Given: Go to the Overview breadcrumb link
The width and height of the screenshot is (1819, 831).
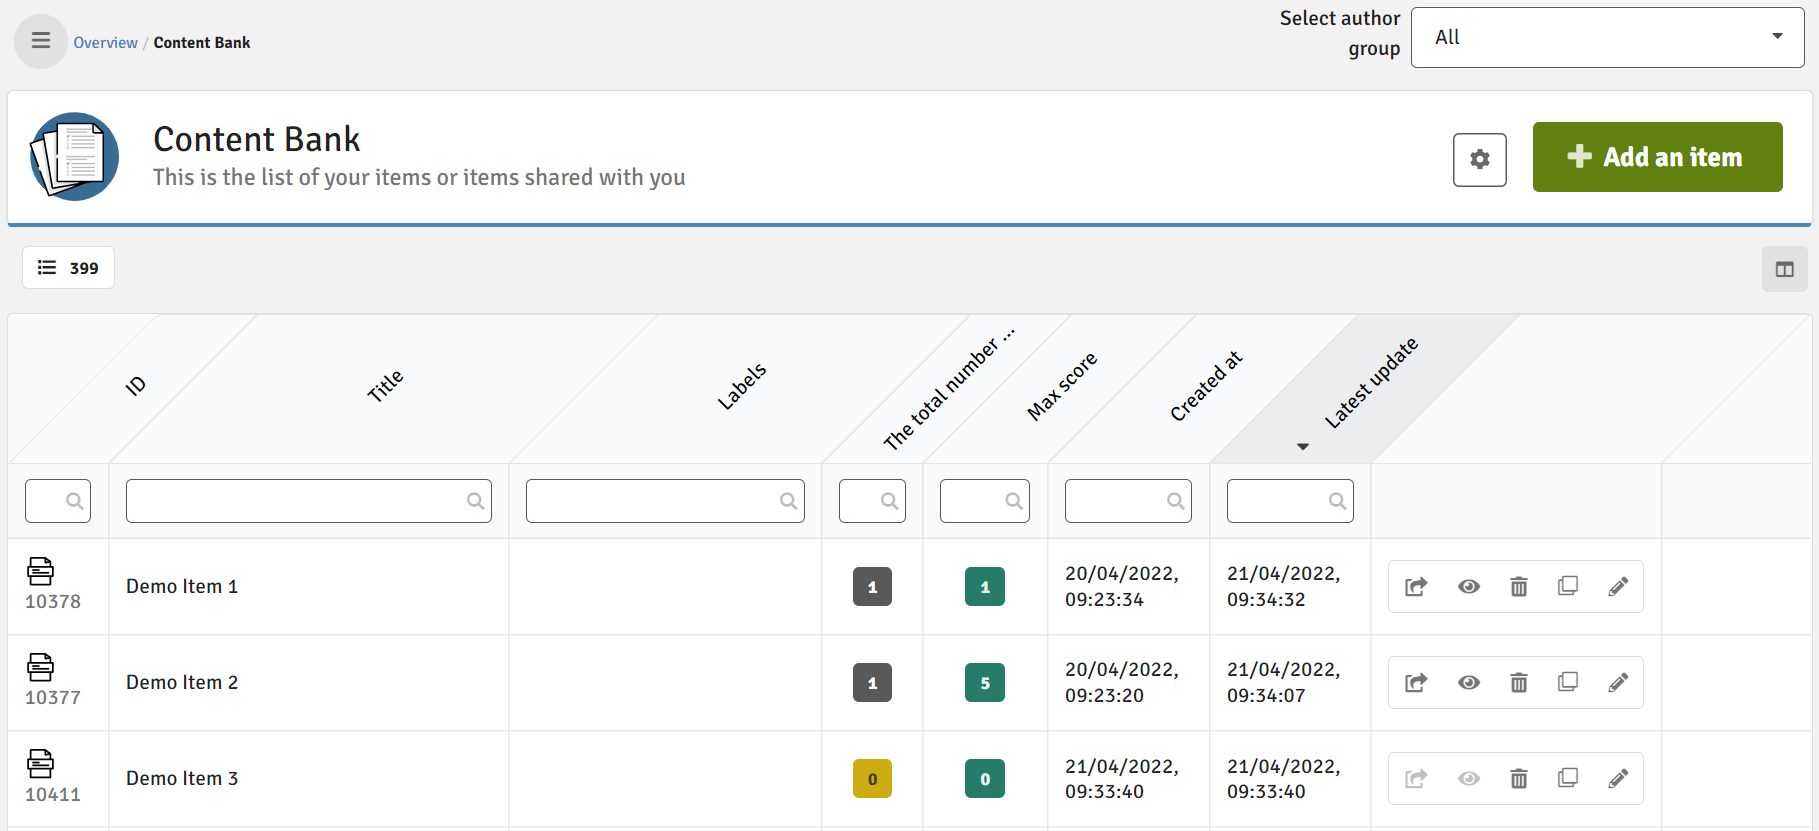Looking at the screenshot, I should (105, 43).
